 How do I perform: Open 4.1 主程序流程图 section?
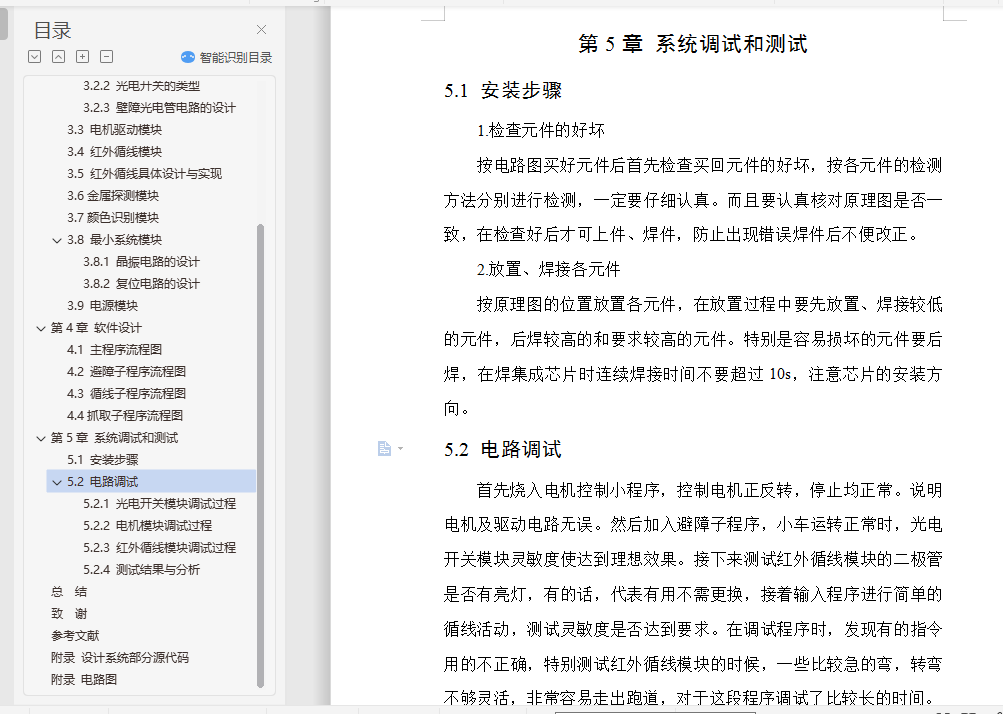pos(115,349)
